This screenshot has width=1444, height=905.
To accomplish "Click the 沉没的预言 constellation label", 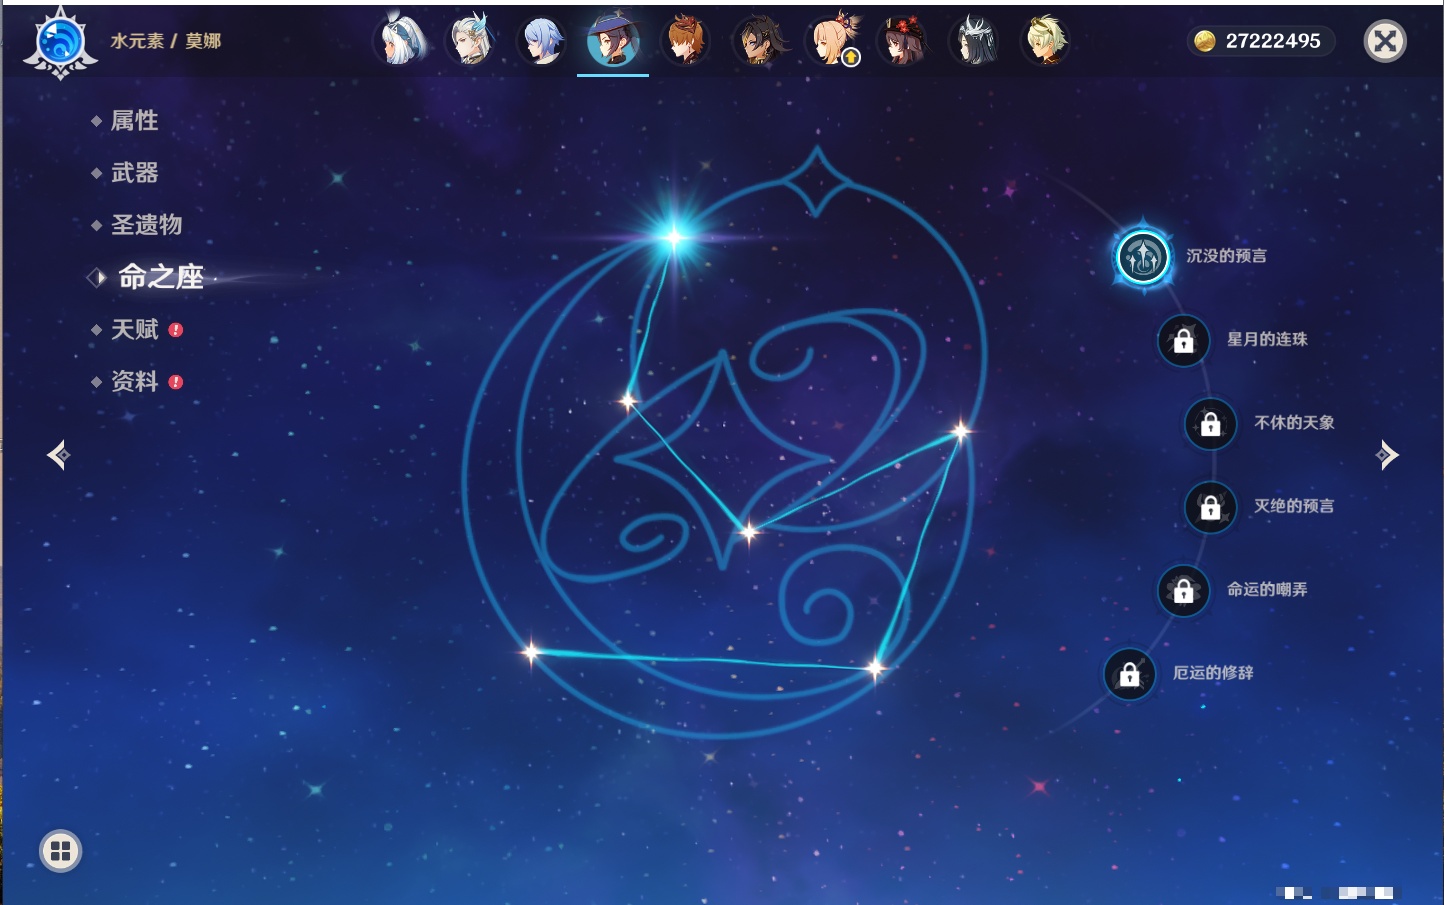I will pyautogui.click(x=1226, y=256).
